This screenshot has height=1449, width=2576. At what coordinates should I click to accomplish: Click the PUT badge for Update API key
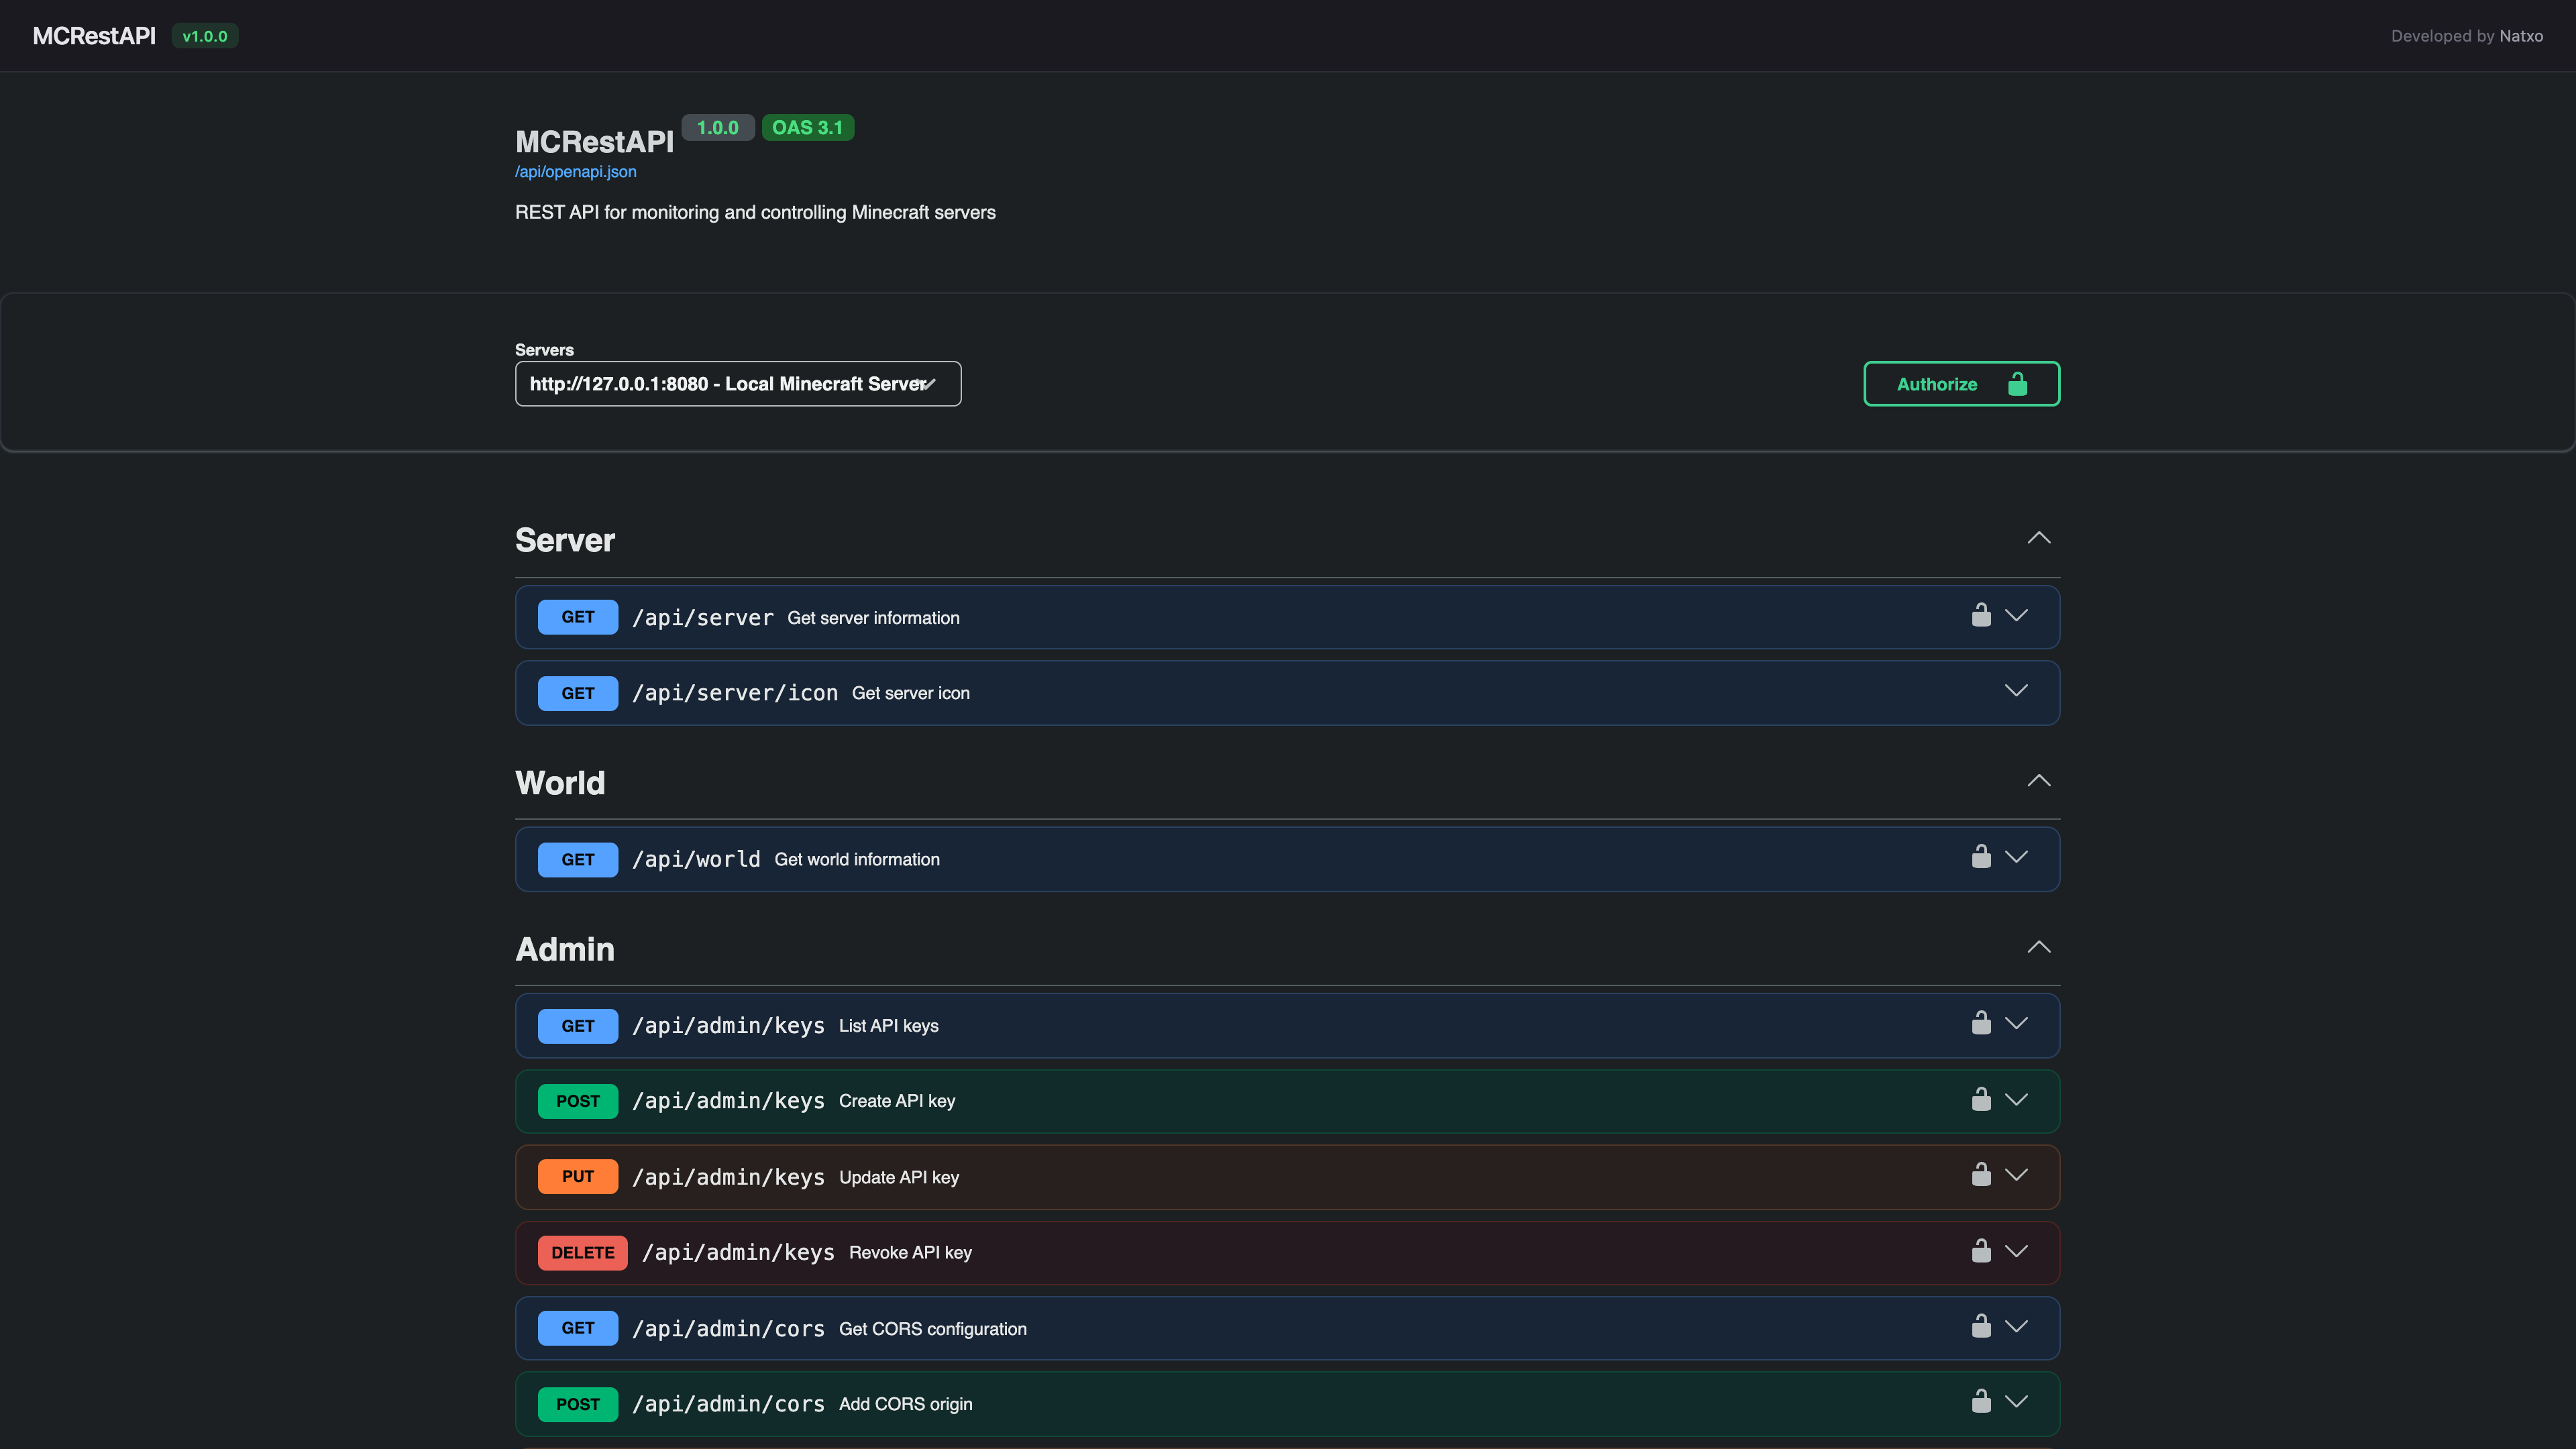tap(578, 1177)
